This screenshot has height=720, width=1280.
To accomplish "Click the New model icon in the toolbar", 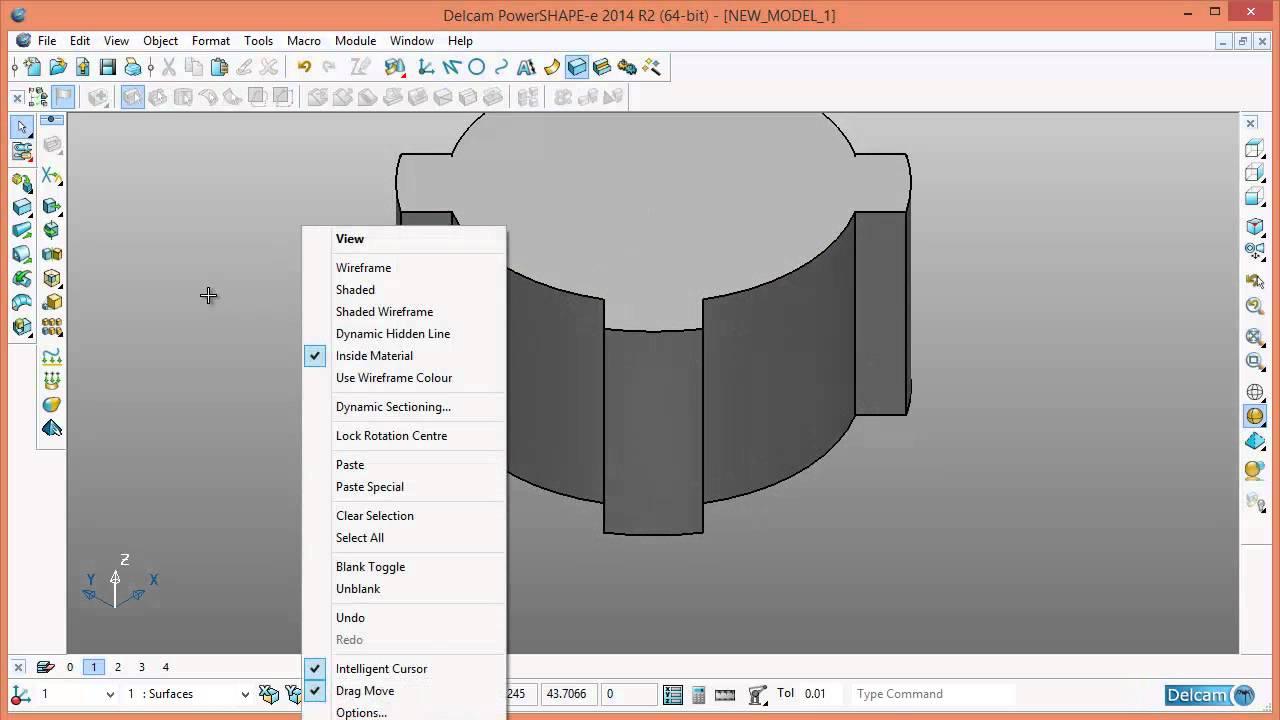I will coord(33,67).
